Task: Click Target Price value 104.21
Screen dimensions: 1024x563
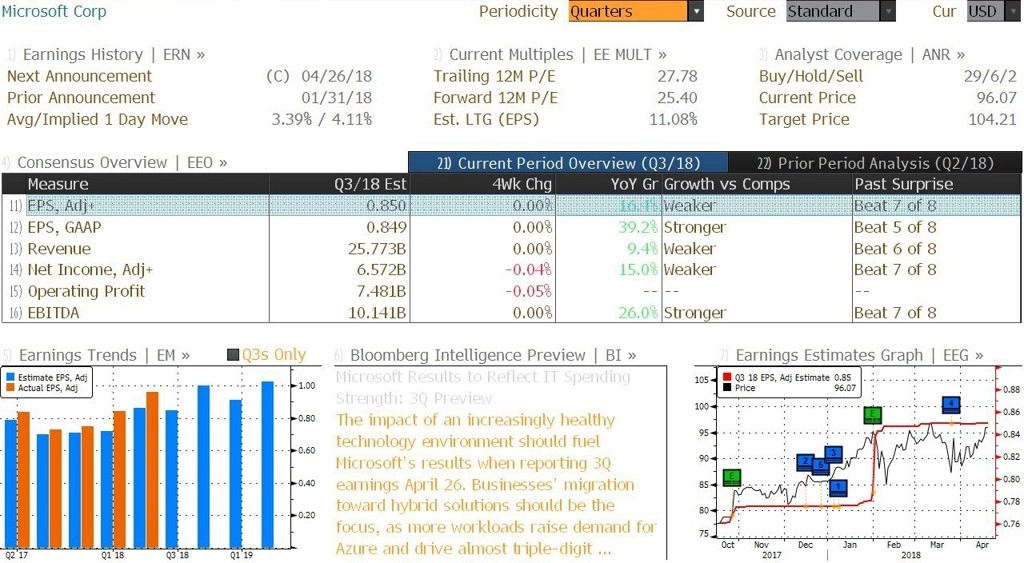Action: pos(992,119)
